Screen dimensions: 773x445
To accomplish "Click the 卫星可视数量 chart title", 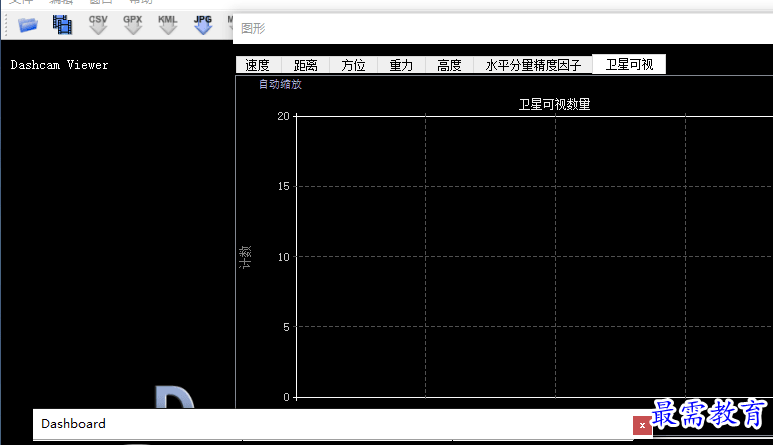I will pyautogui.click(x=554, y=104).
